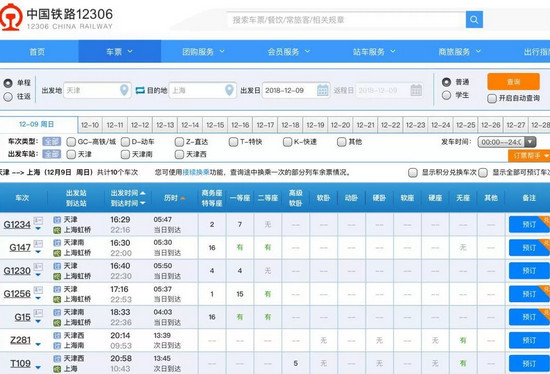Click origin station icon for Z281 天津西
Screen dimensions: 550x374
tap(57, 335)
